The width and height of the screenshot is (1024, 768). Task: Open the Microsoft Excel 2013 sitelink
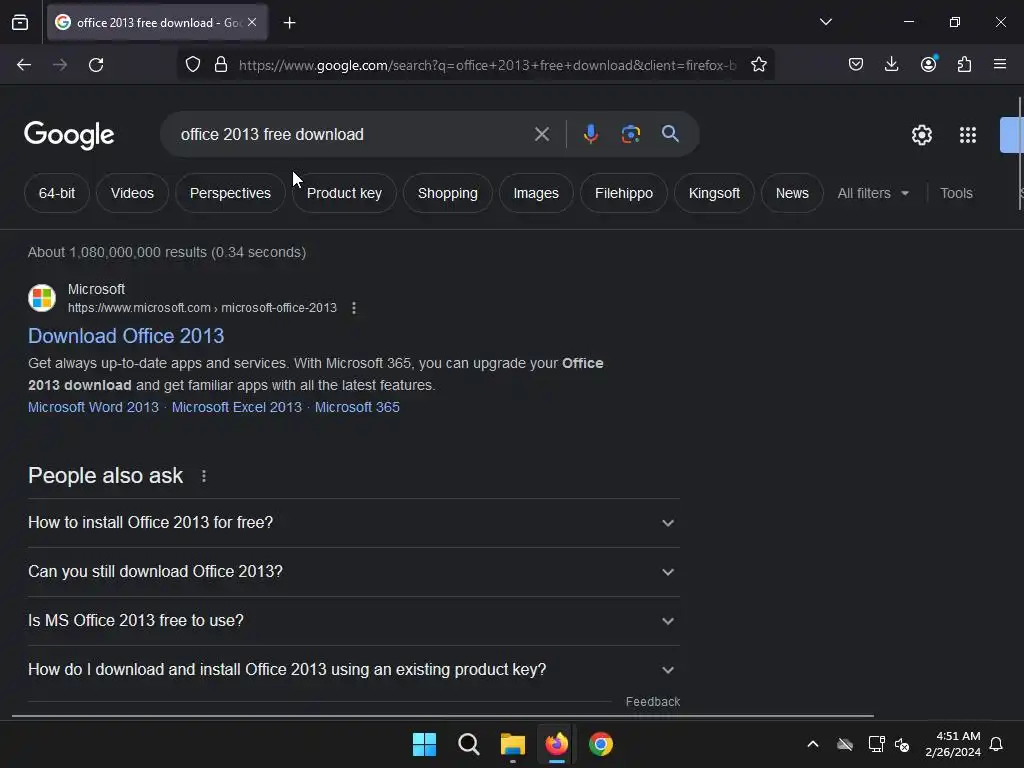[236, 407]
